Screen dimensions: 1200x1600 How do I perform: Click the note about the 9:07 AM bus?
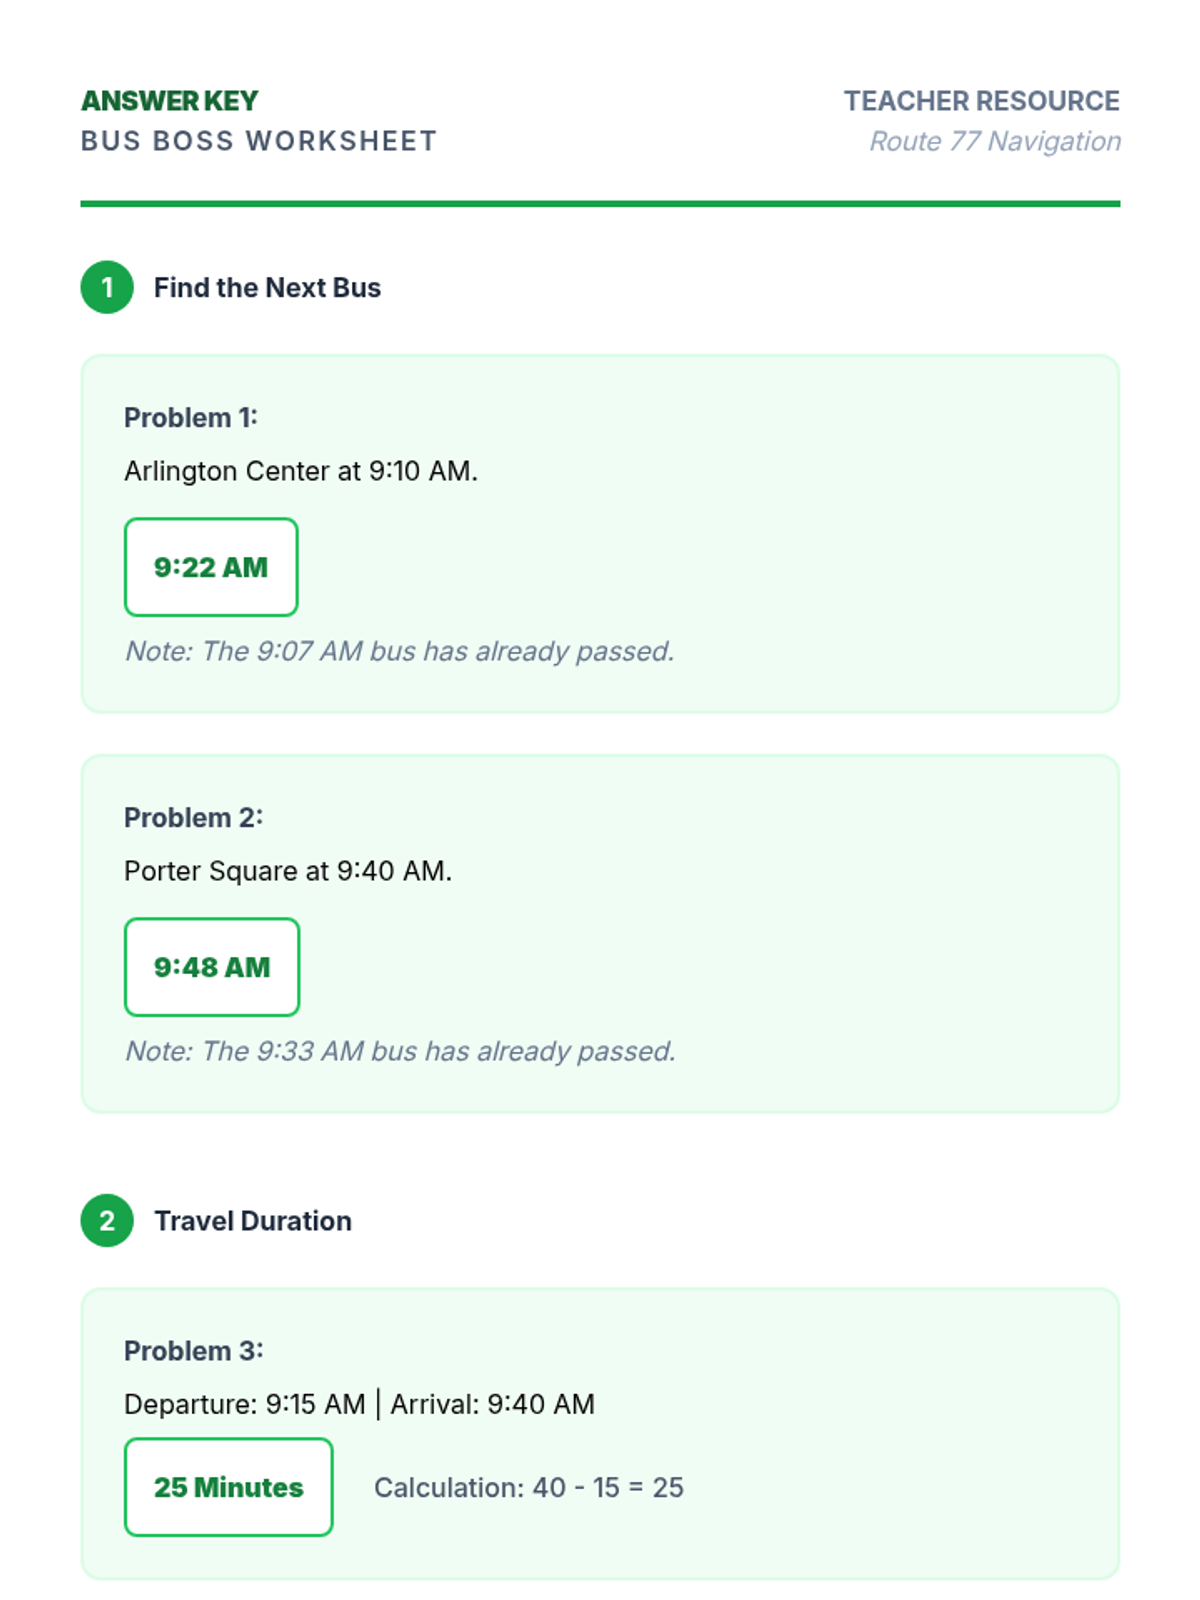coord(399,651)
